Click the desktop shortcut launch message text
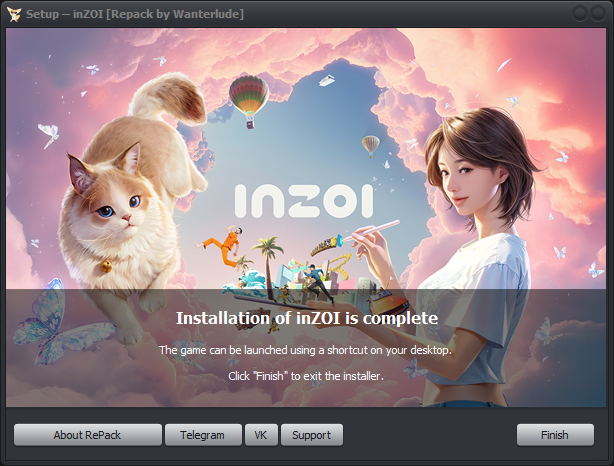This screenshot has height=466, width=614. 305,350
